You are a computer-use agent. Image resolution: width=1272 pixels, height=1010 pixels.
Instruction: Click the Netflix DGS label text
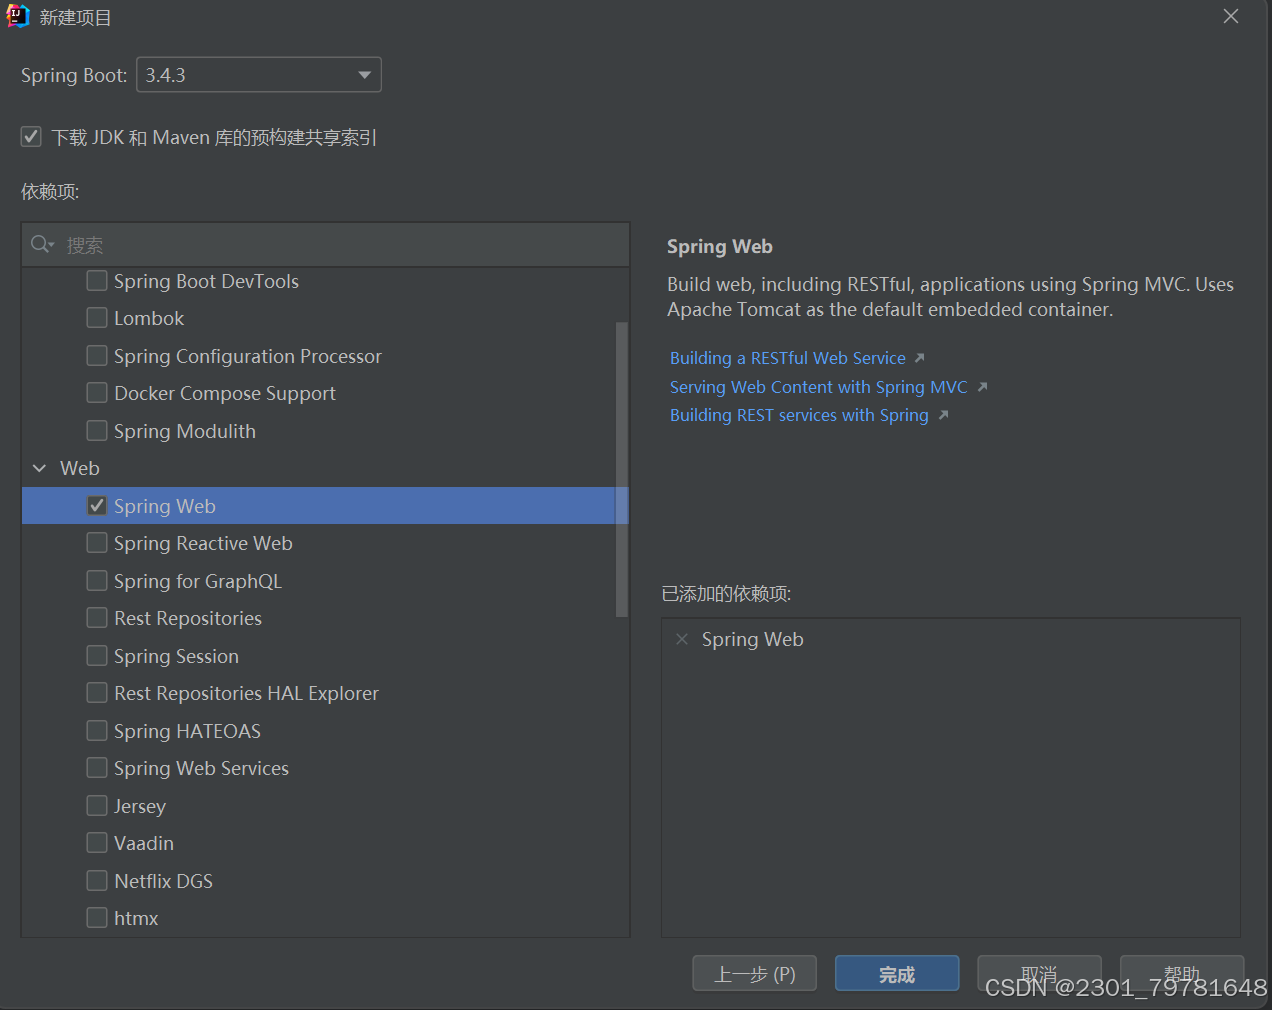coord(164,881)
